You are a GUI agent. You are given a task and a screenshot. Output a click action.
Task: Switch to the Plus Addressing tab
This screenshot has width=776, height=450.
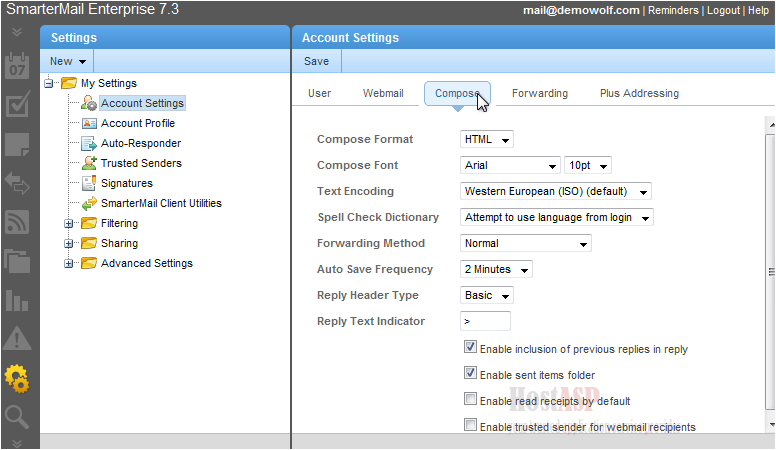(x=639, y=93)
